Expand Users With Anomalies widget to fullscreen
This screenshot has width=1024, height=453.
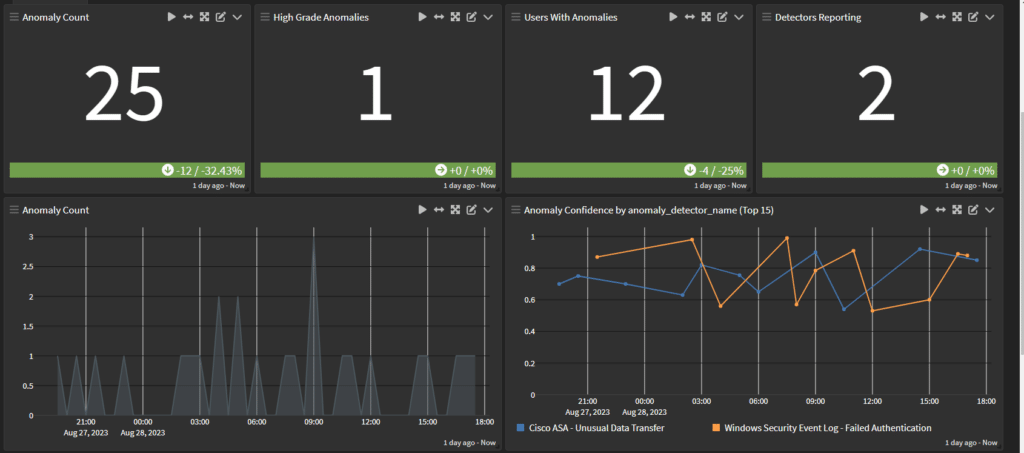click(x=706, y=17)
